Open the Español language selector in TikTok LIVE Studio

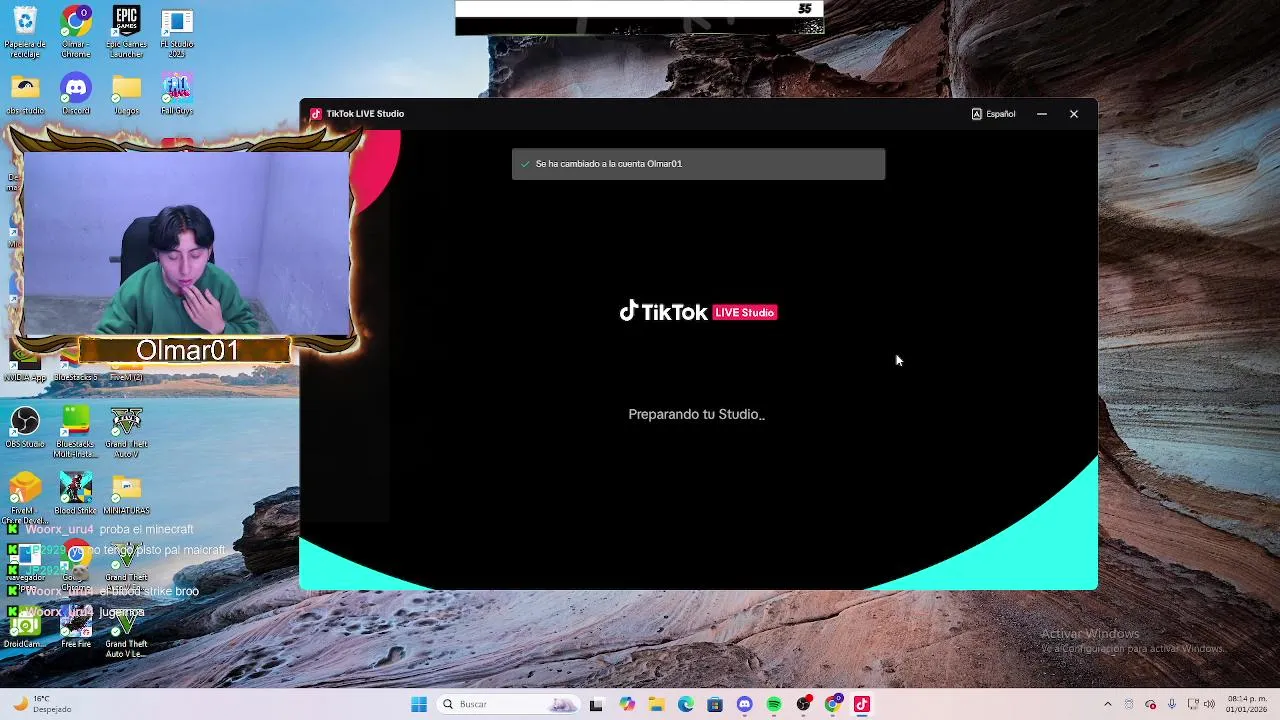coord(993,114)
